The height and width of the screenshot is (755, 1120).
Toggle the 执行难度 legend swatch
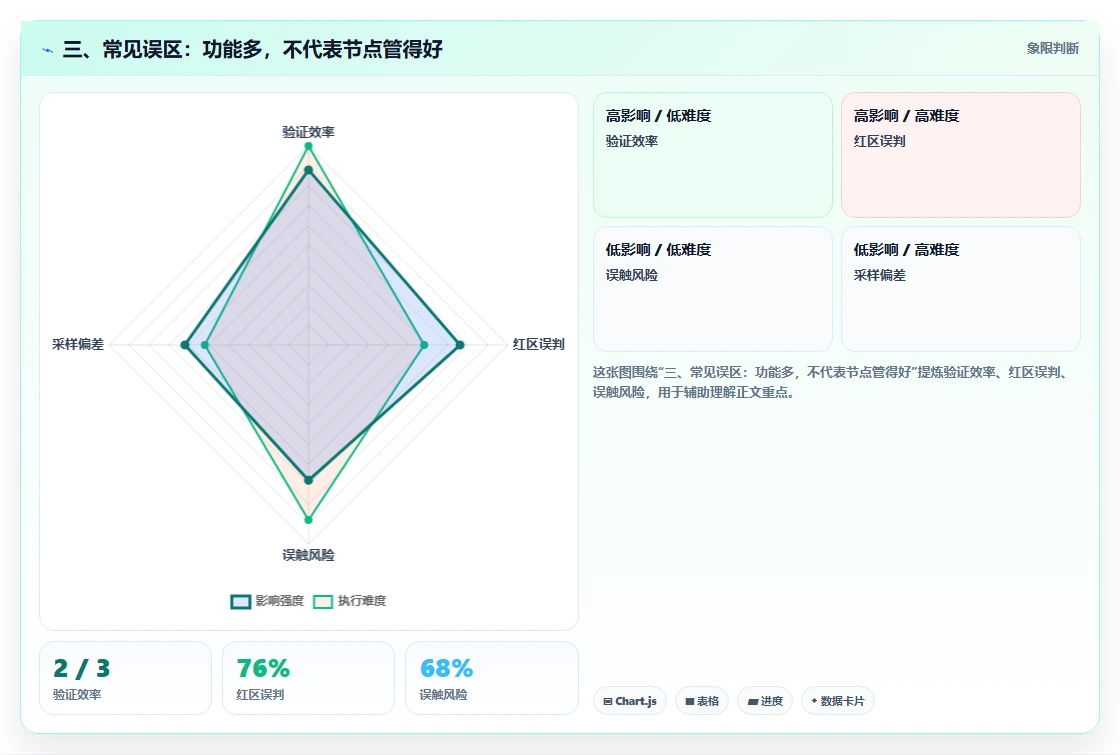pos(323,601)
